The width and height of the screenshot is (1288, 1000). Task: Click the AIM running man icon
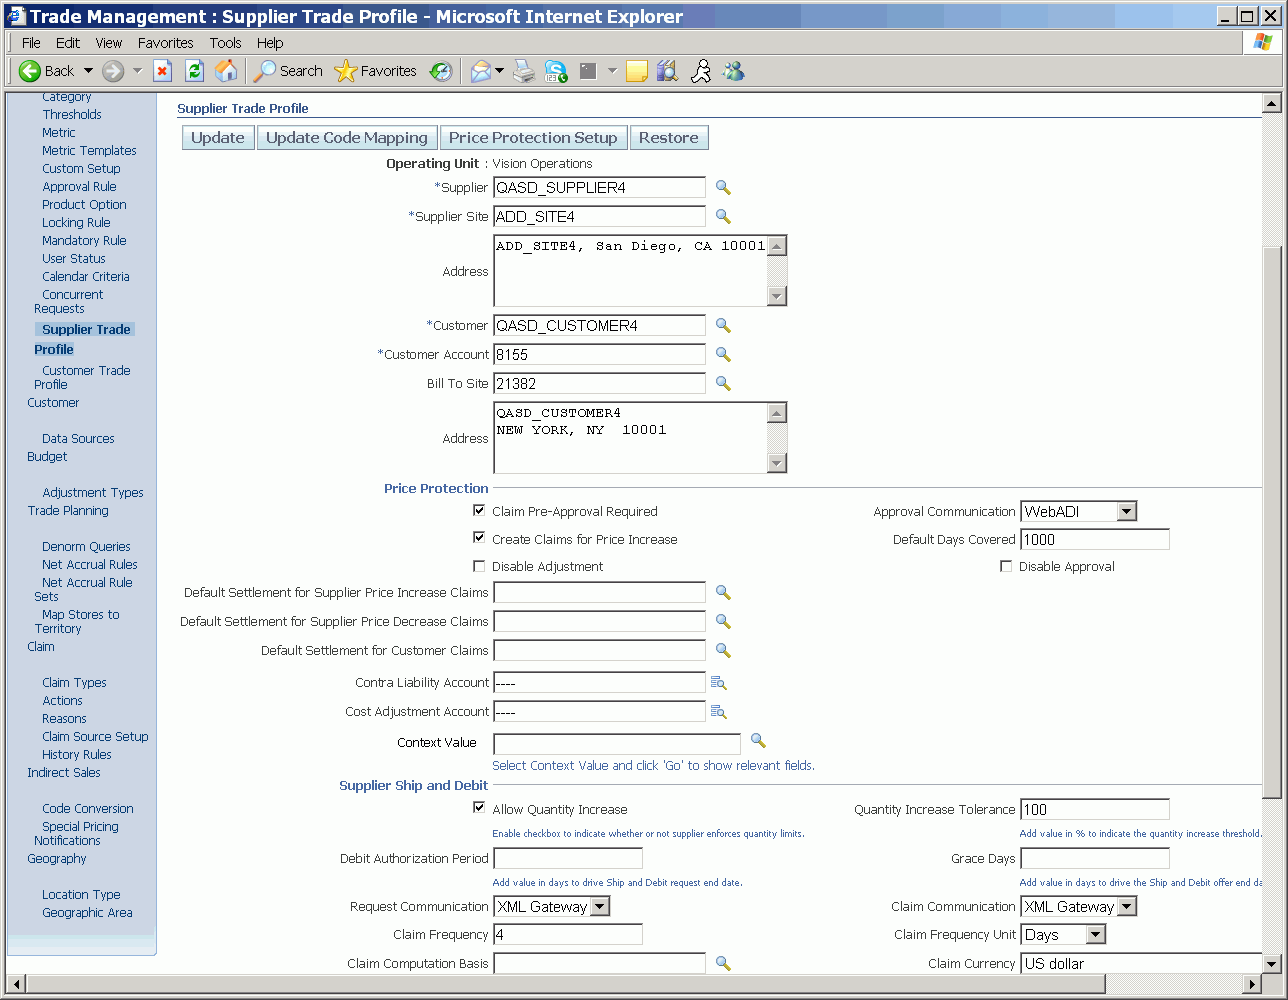pyautogui.click(x=701, y=71)
